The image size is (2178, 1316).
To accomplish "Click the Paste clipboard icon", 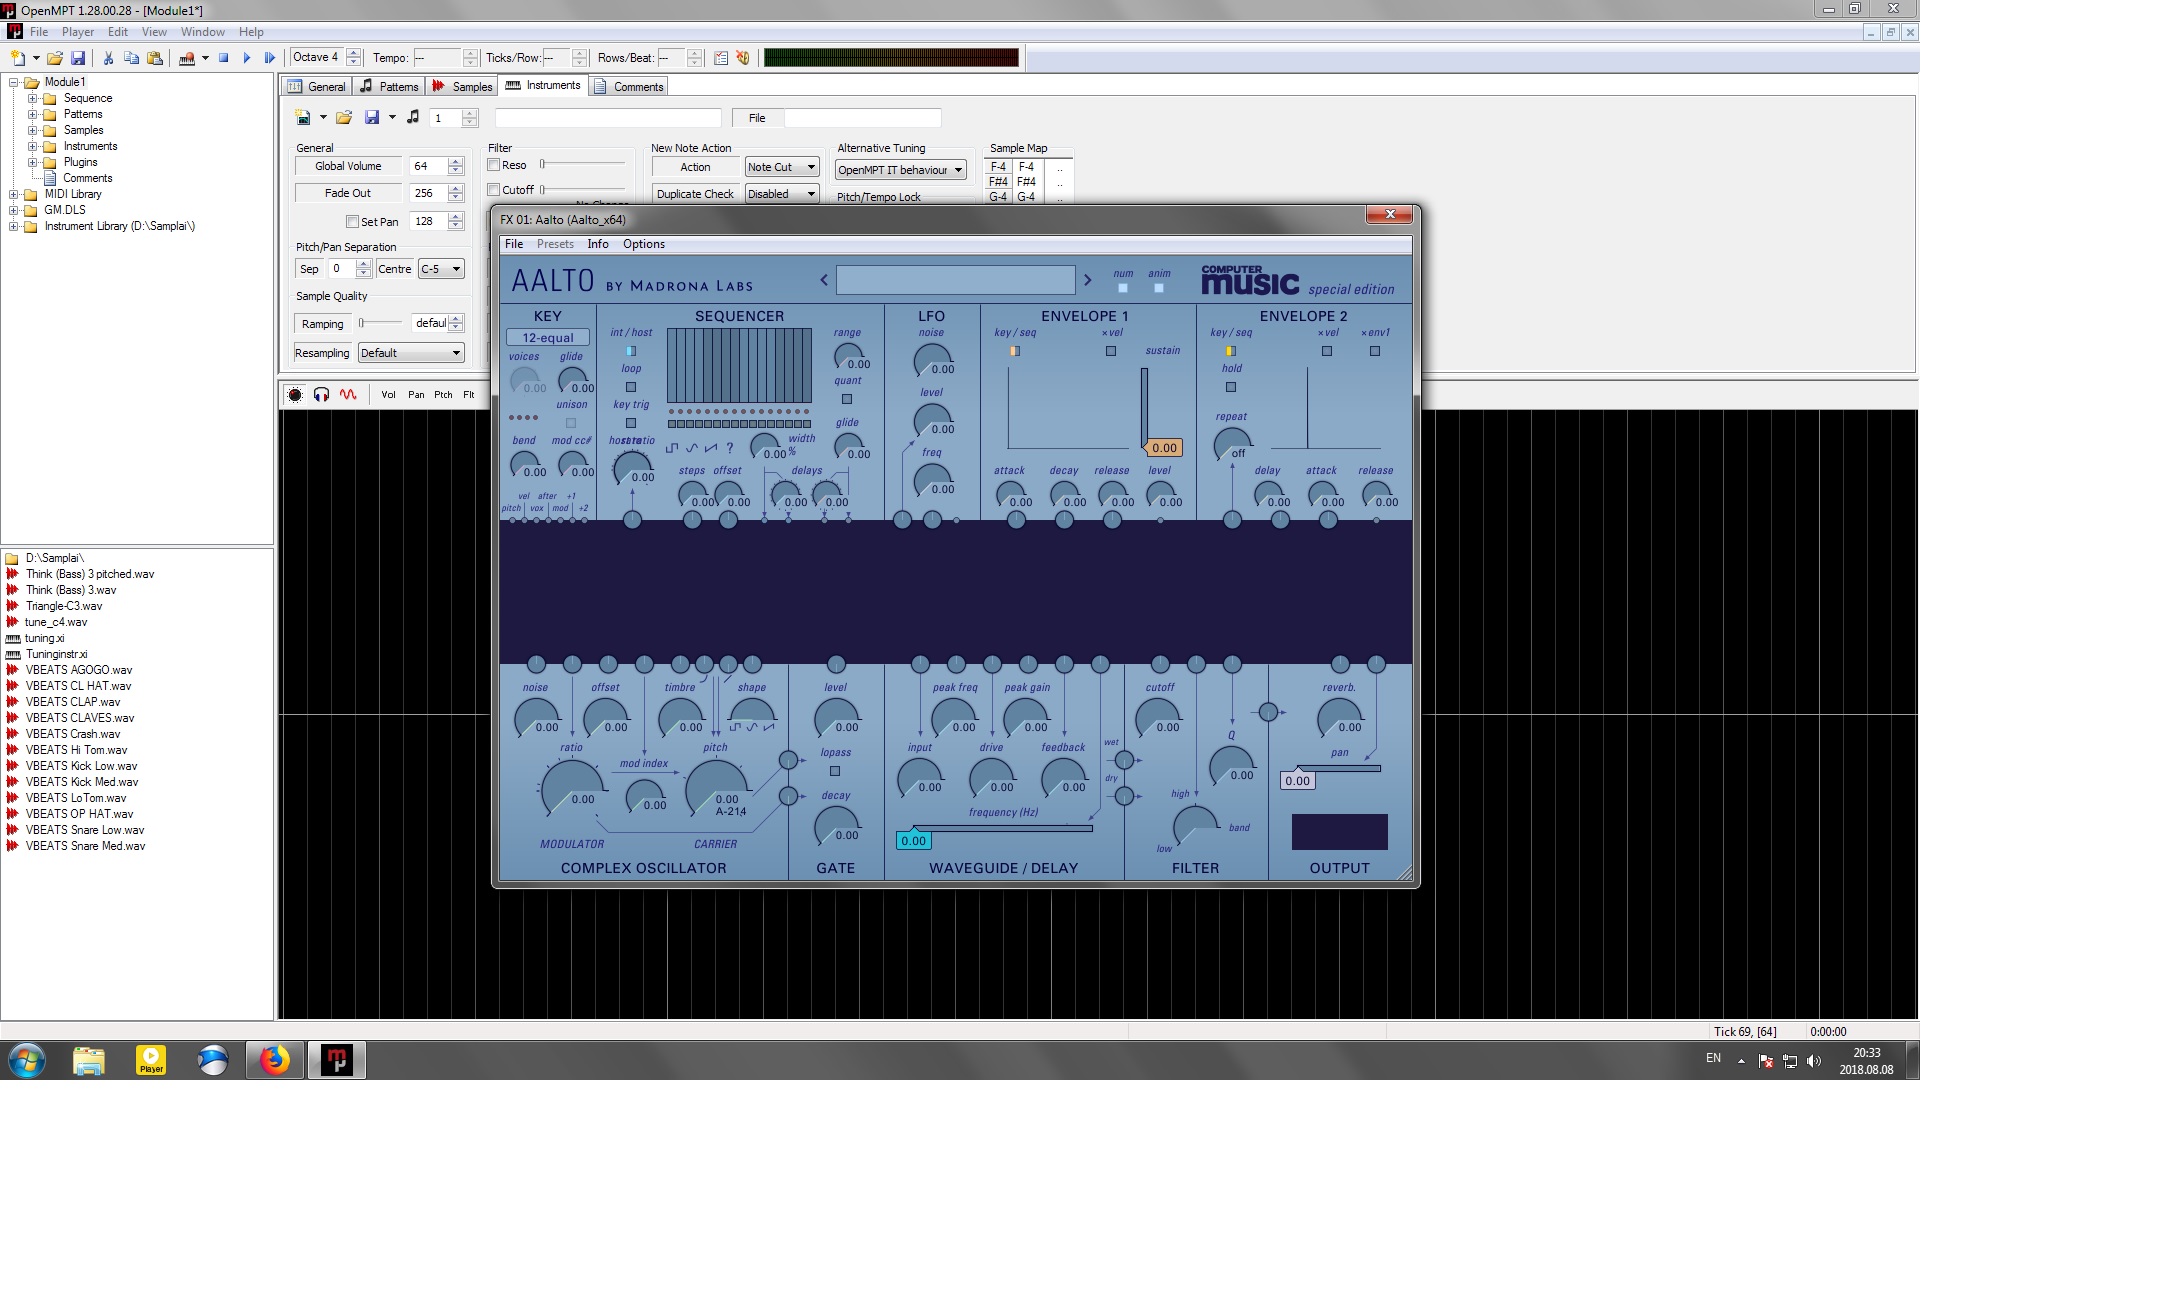I will 154,58.
